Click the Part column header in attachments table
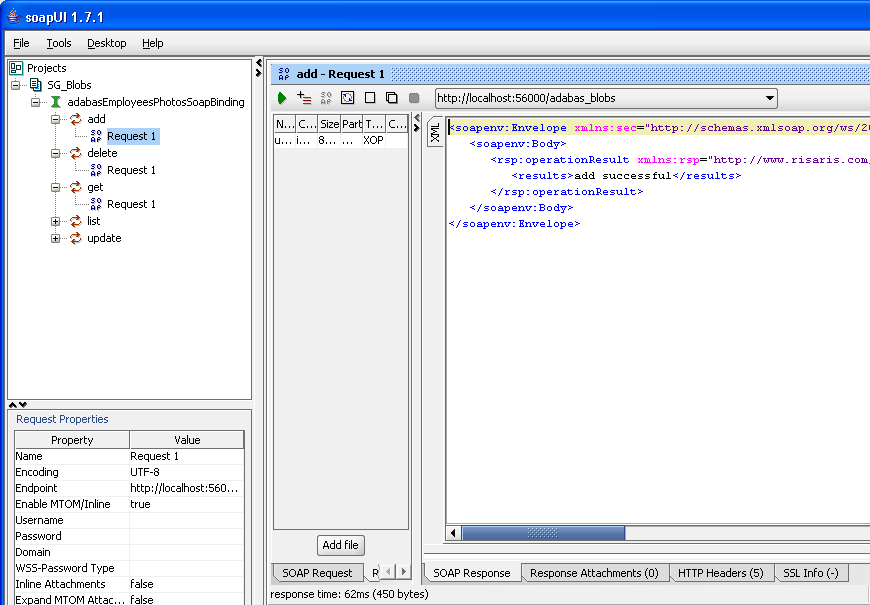Screen dimensions: 870x605 [x=352, y=124]
